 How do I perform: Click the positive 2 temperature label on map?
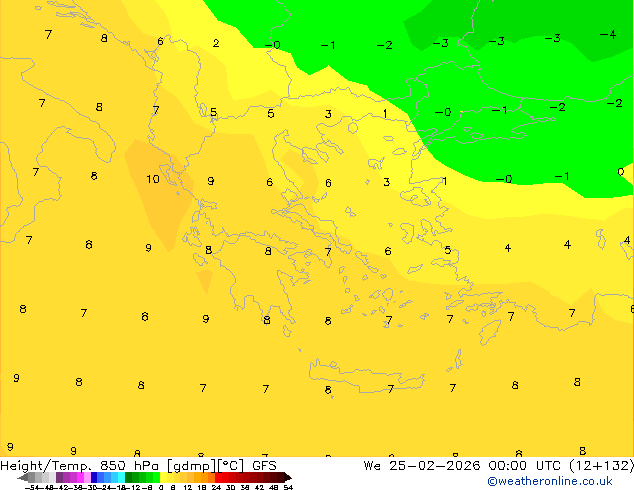click(x=216, y=43)
